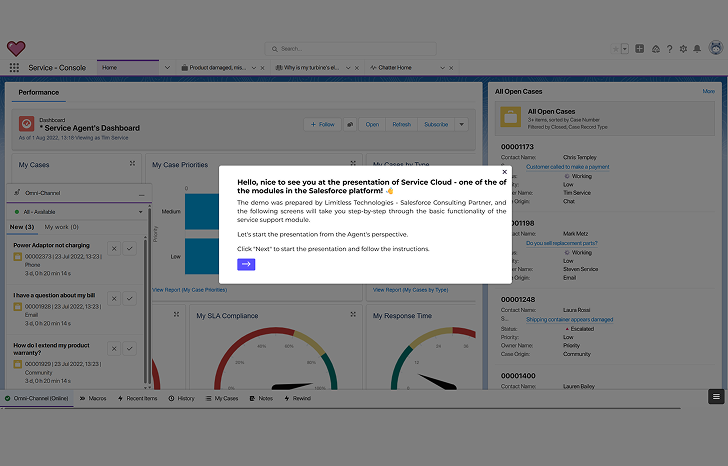Image resolution: width=728 pixels, height=466 pixels.
Task: Open the Notes utility item
Action: click(261, 398)
